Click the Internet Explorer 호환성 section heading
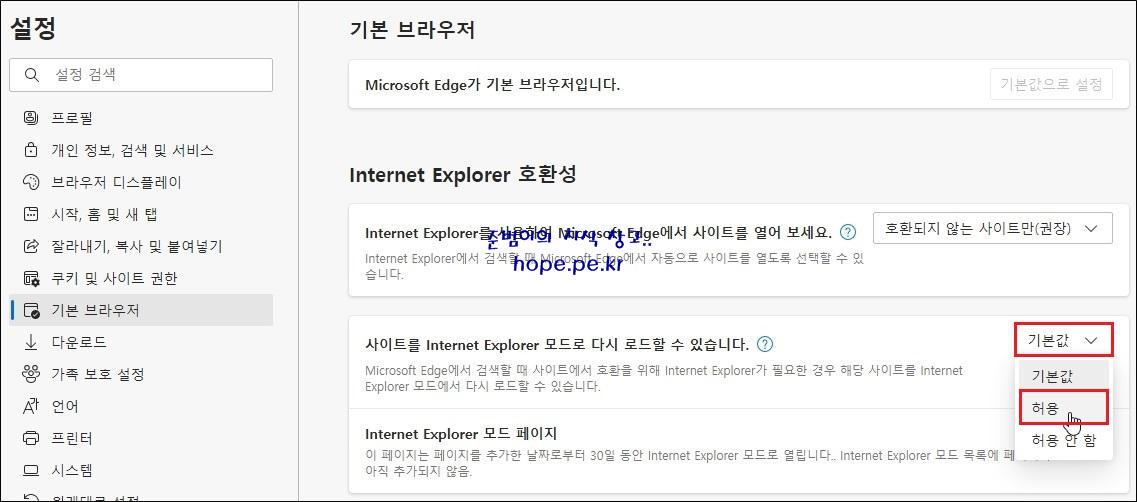This screenshot has height=502, width=1137. 463,175
